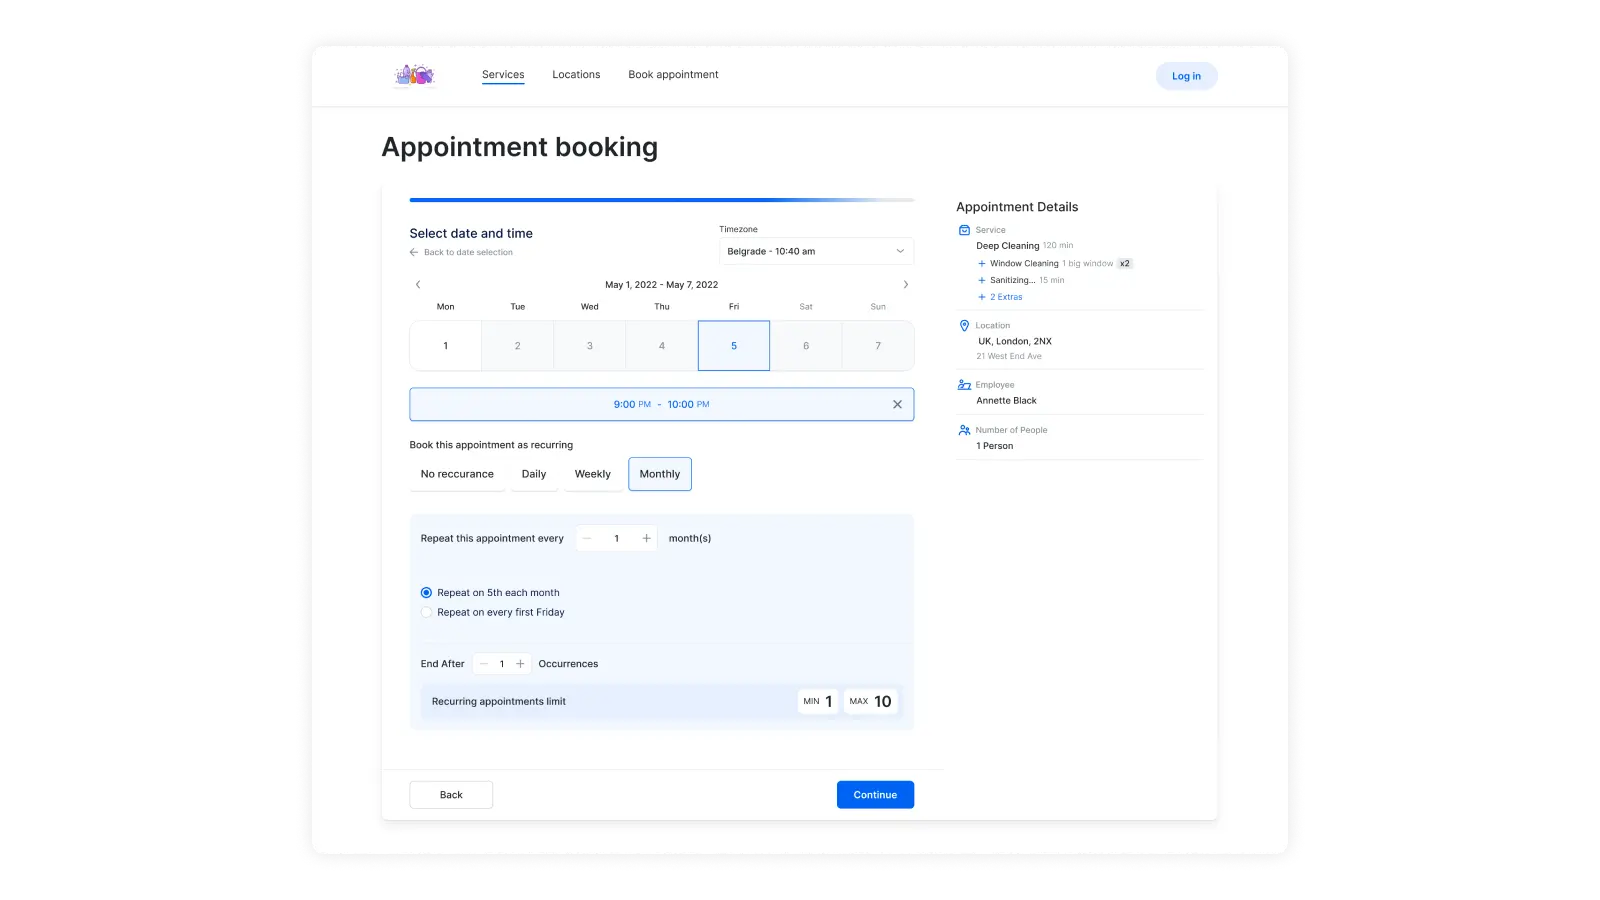The image size is (1600, 900).
Task: Choose No reccurance option
Action: point(457,474)
